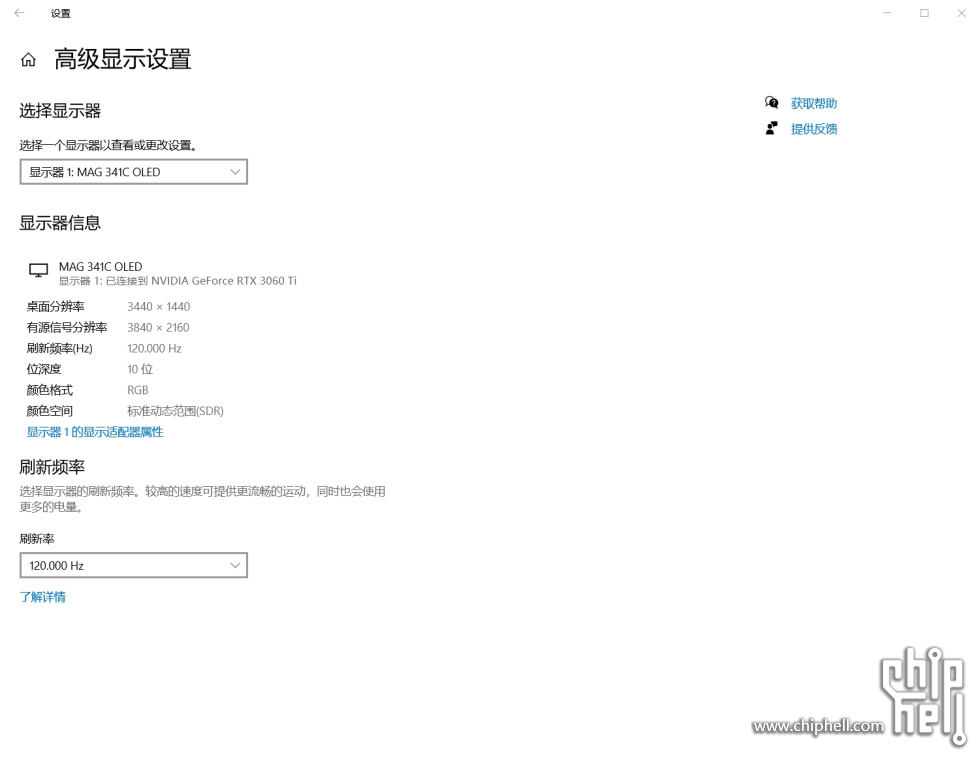Click the 提供反馈 person icon
The image size is (980, 761).
tap(772, 128)
